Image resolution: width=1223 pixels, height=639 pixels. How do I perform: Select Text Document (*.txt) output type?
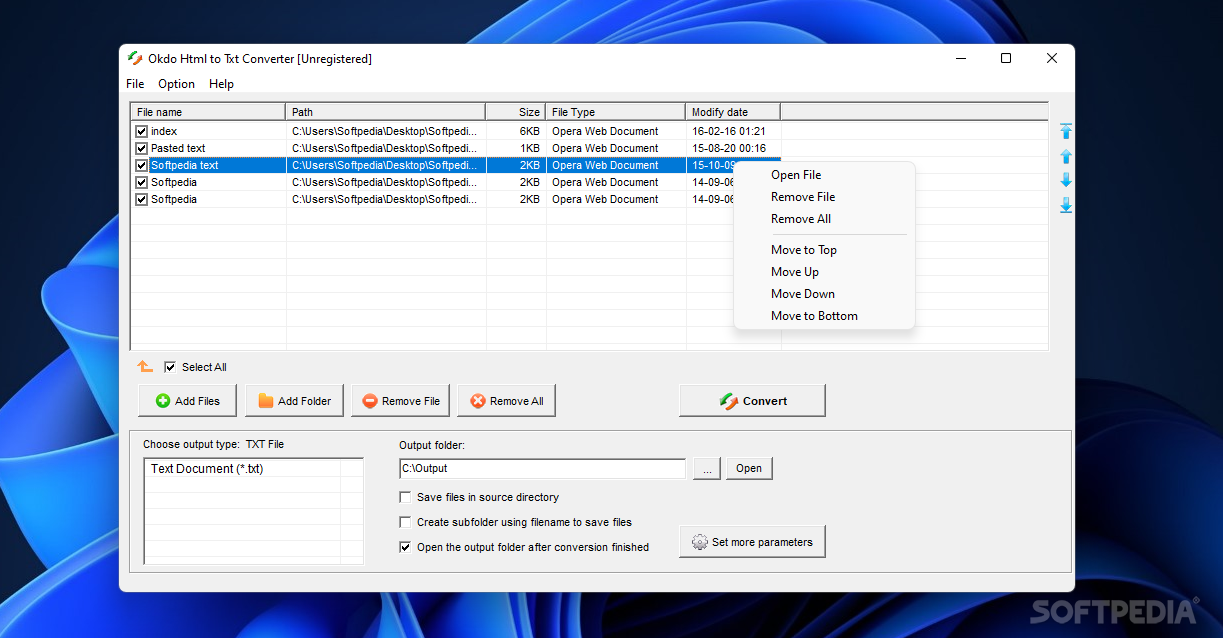pyautogui.click(x=207, y=468)
